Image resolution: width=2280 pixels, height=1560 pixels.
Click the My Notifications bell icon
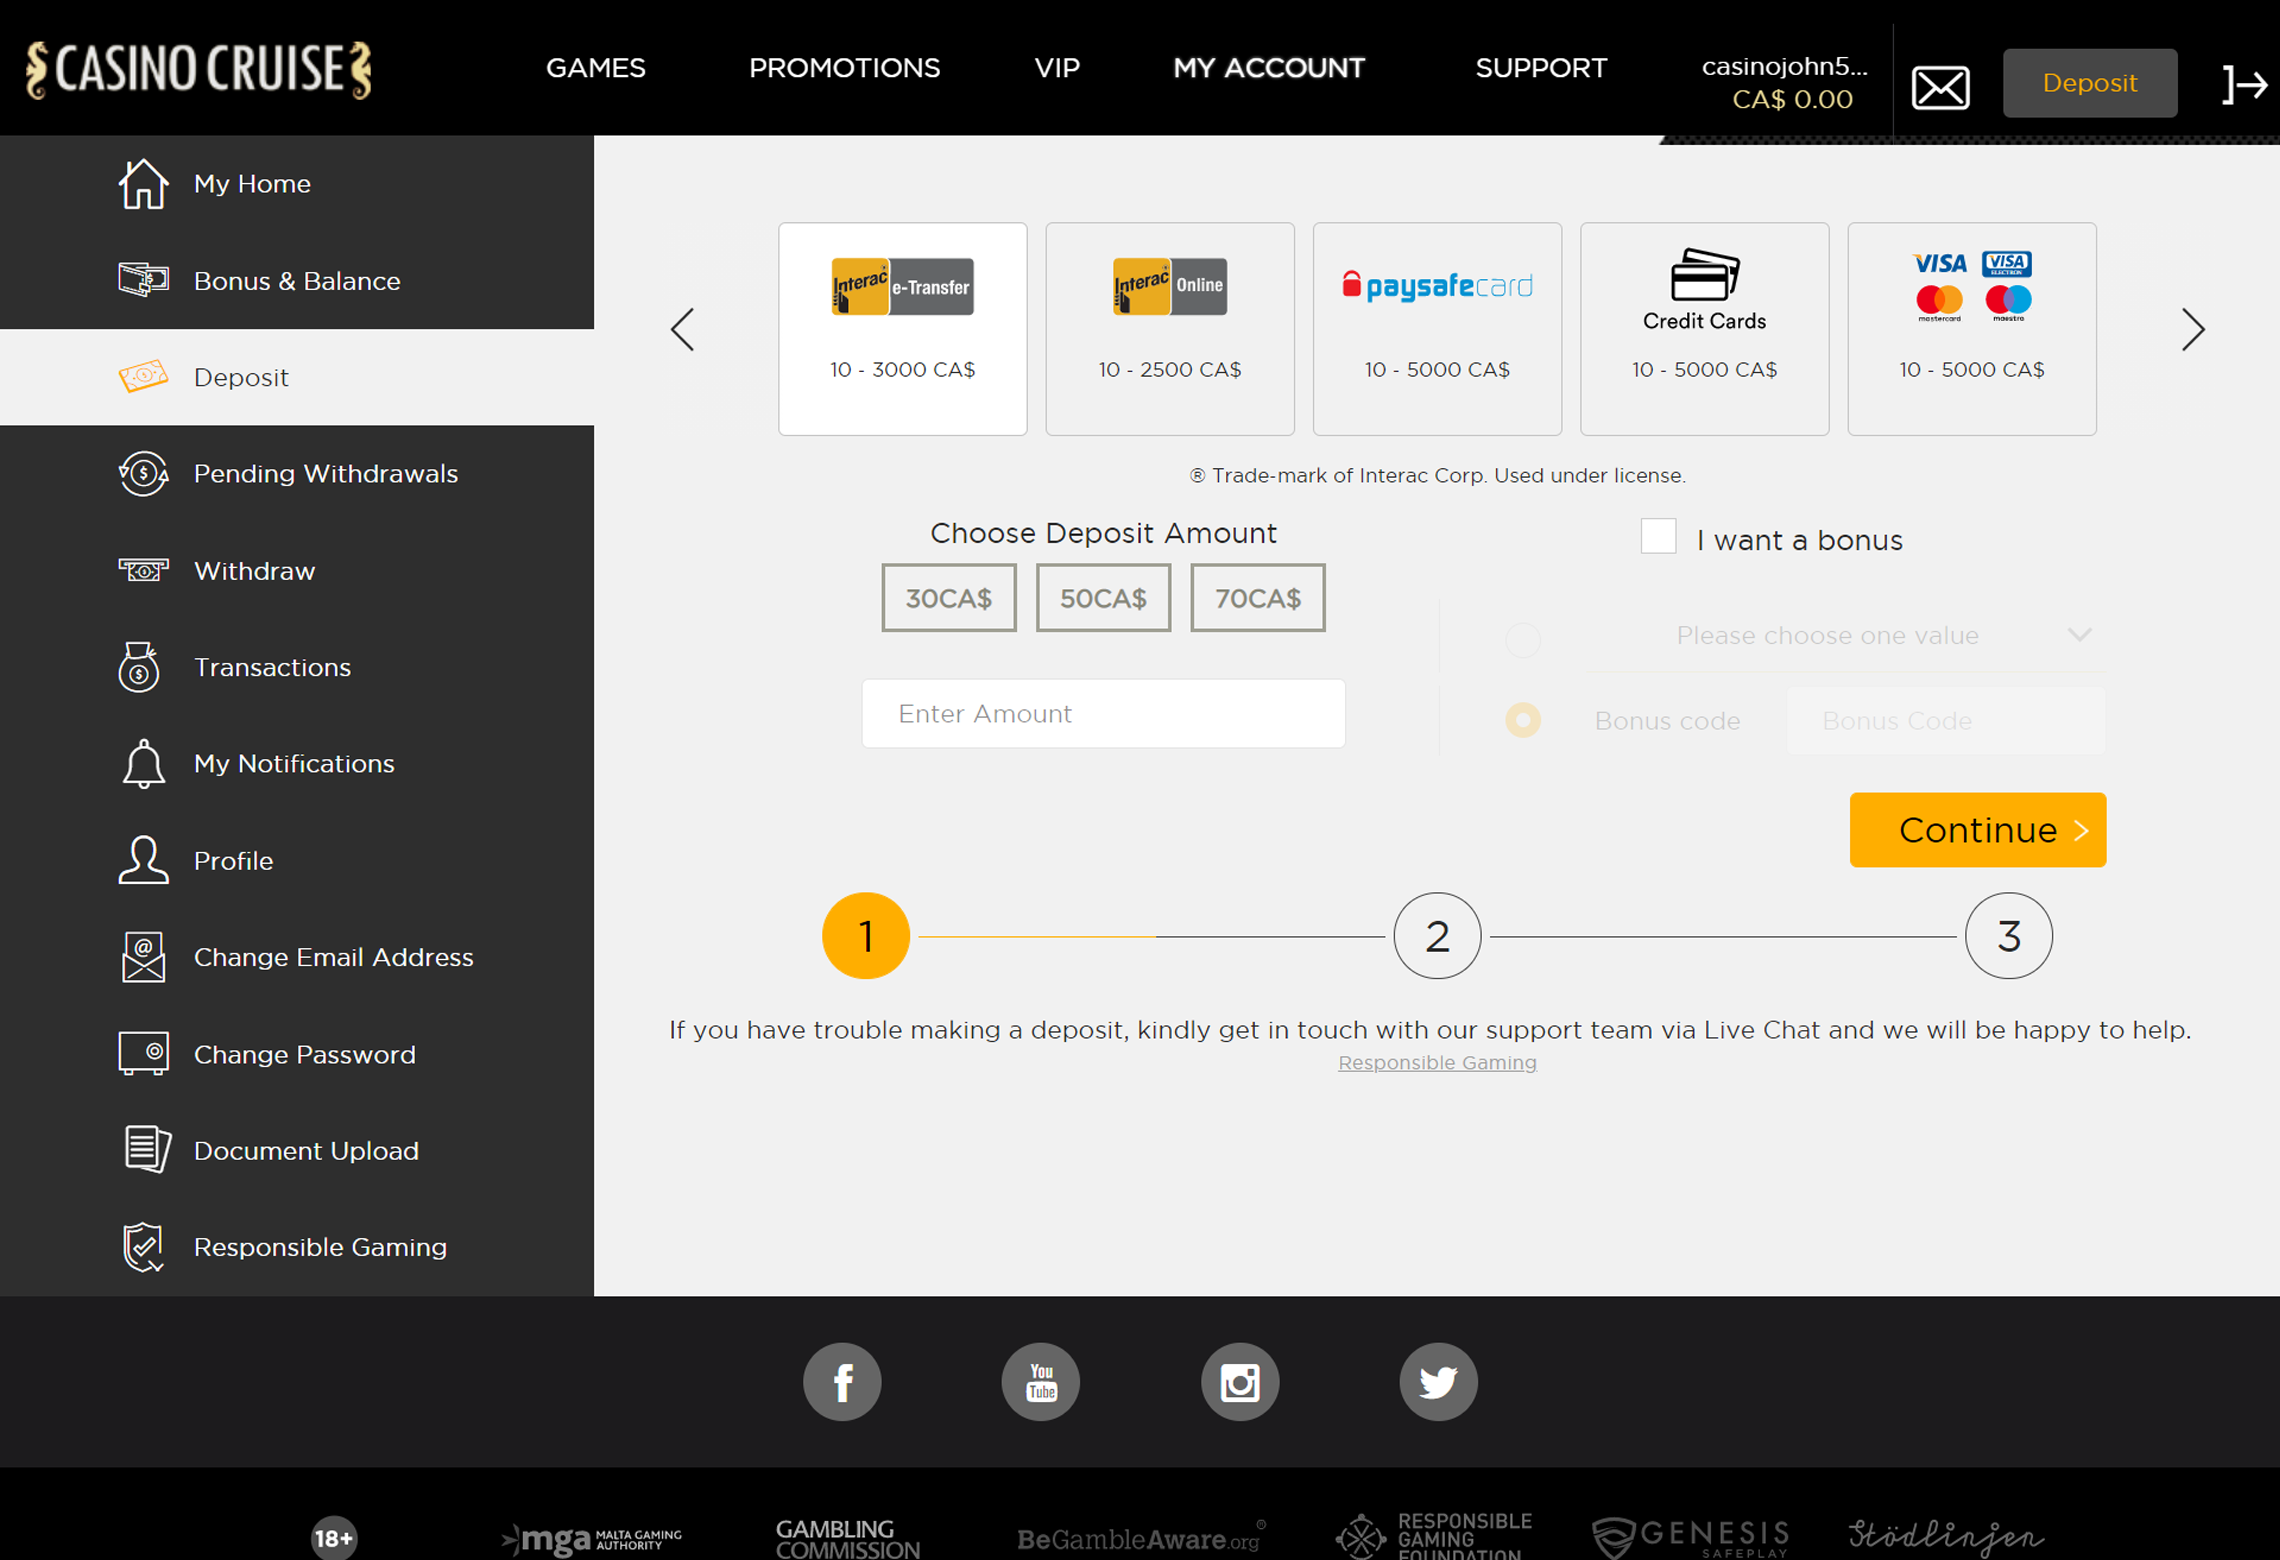[143, 764]
